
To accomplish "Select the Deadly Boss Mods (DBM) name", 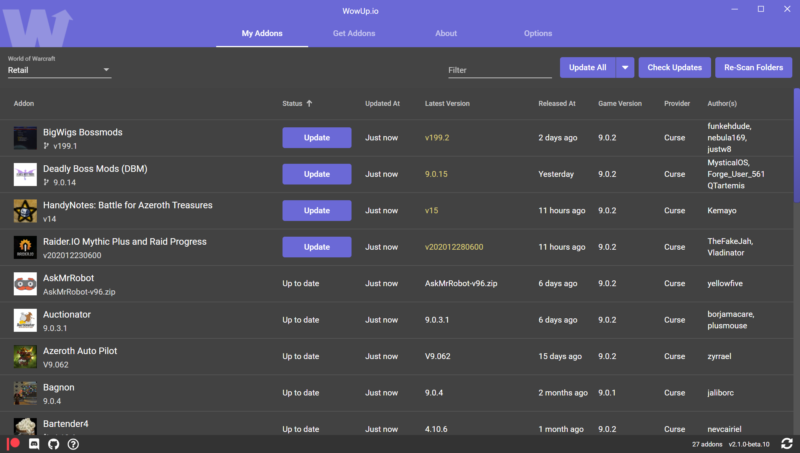I will click(95, 169).
